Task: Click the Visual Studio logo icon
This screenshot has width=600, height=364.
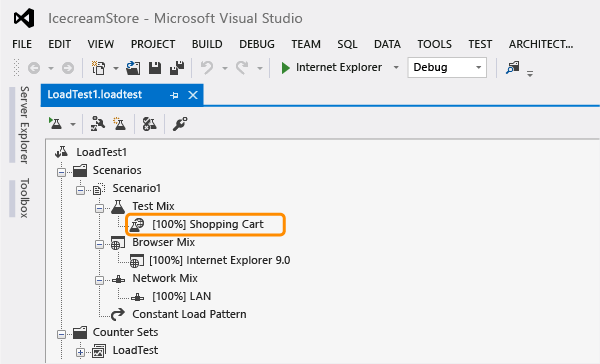Action: (24, 18)
